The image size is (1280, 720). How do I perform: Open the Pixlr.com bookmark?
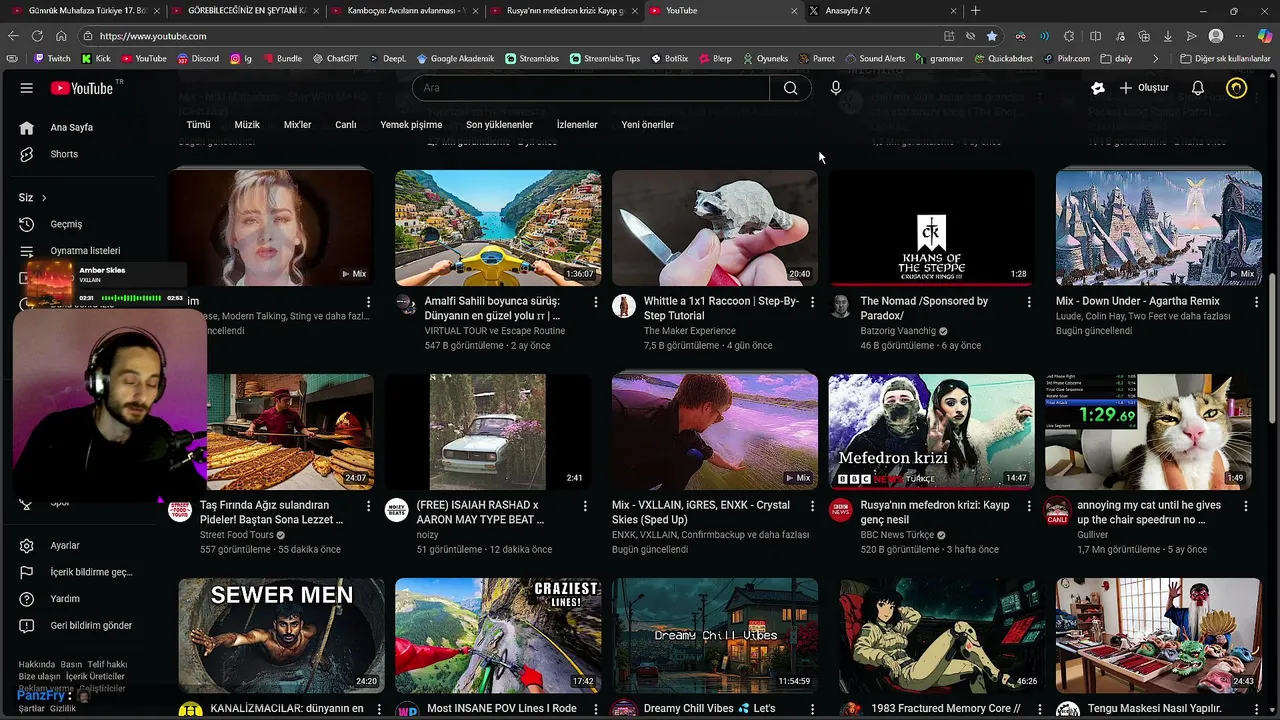click(x=1066, y=58)
